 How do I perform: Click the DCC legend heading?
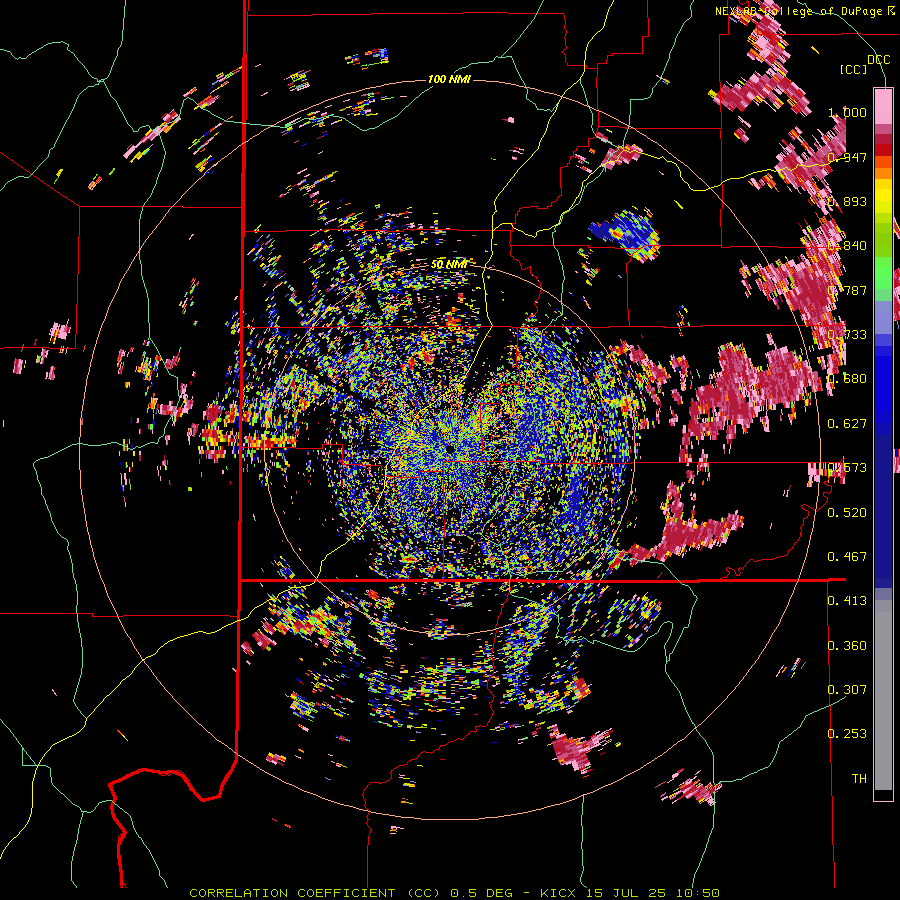point(879,60)
